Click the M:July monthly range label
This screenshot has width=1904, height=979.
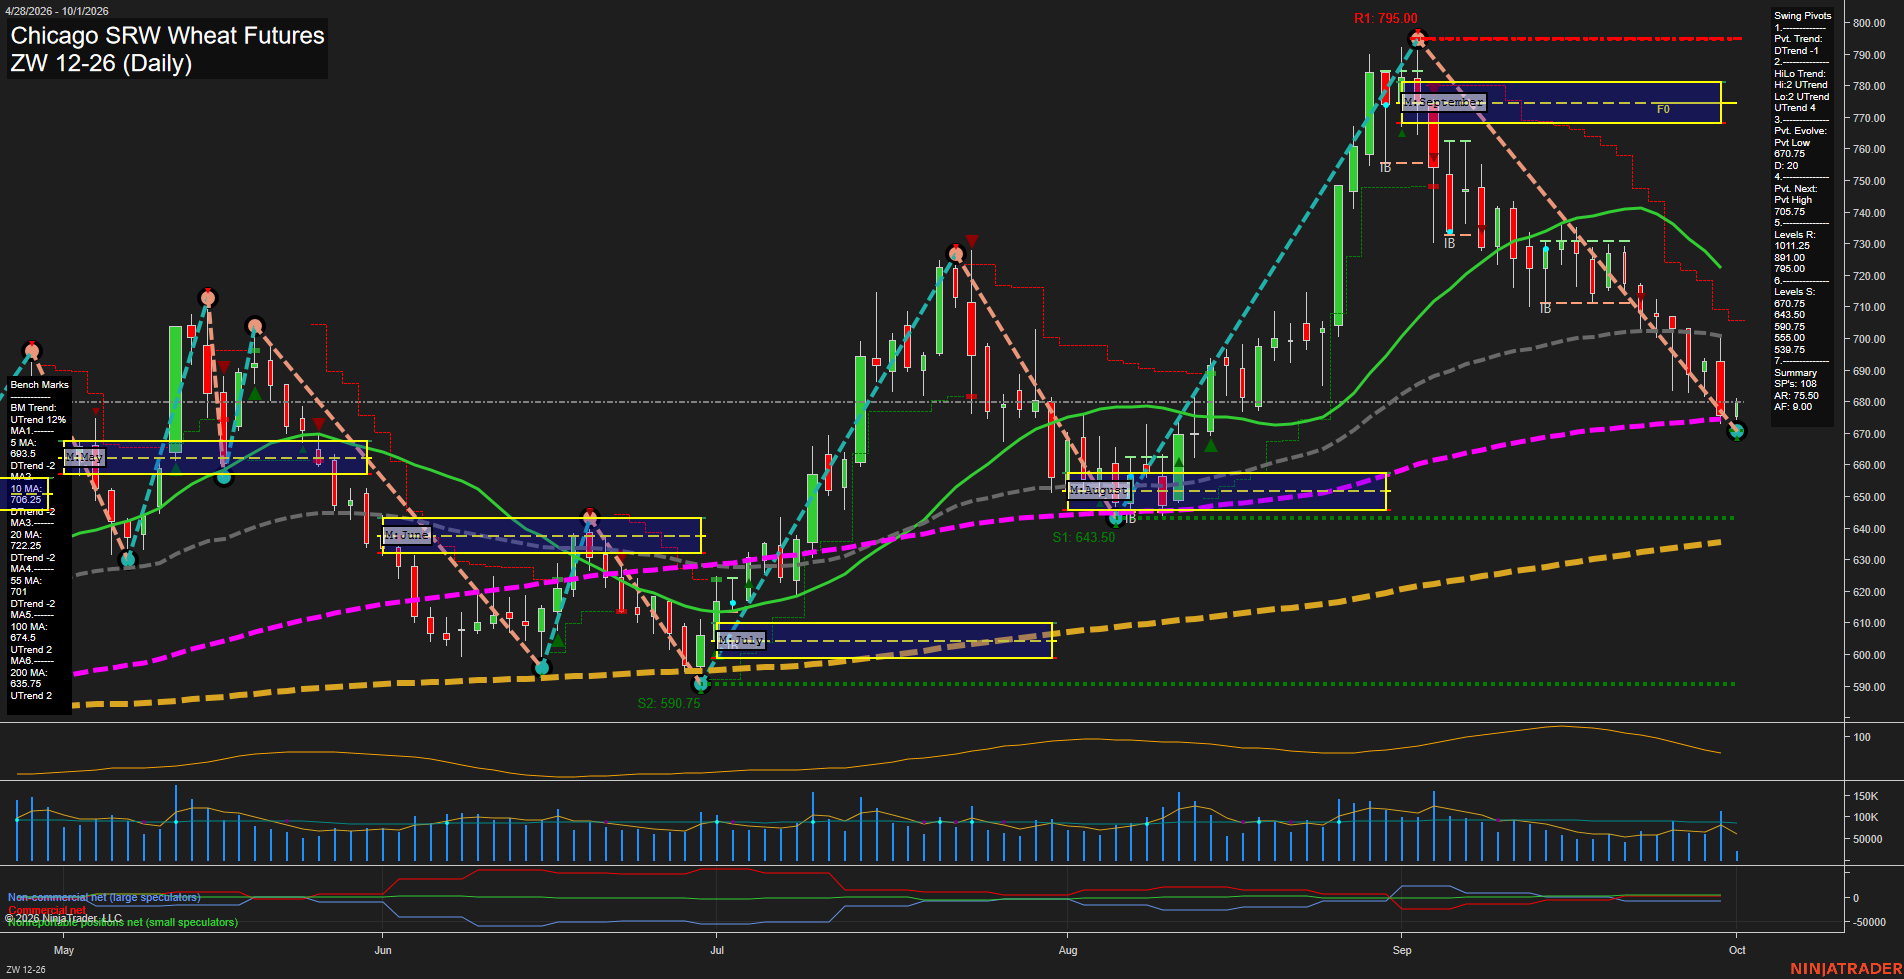(741, 640)
